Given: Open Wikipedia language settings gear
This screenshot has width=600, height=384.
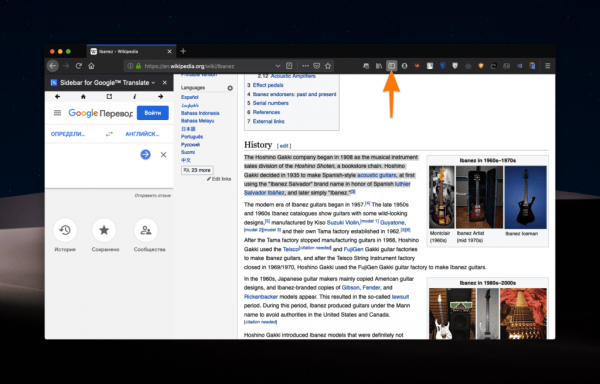Looking at the screenshot, I should pyautogui.click(x=230, y=88).
